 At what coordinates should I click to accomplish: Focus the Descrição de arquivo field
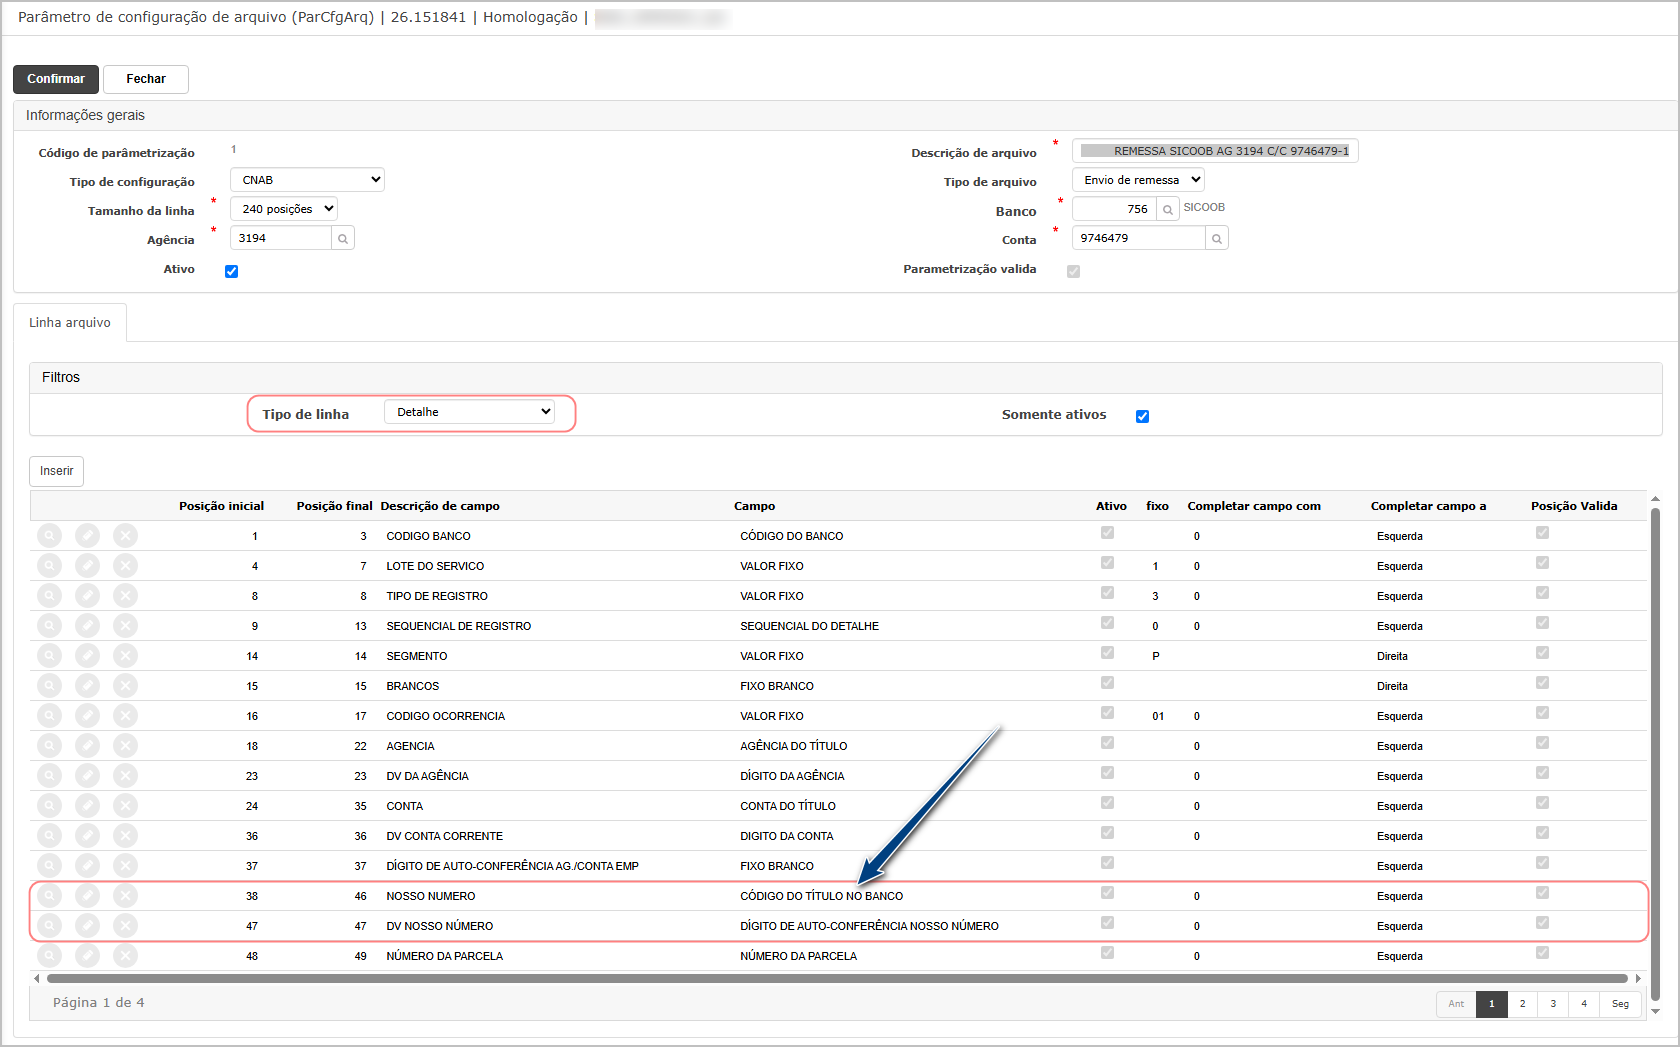[1215, 151]
